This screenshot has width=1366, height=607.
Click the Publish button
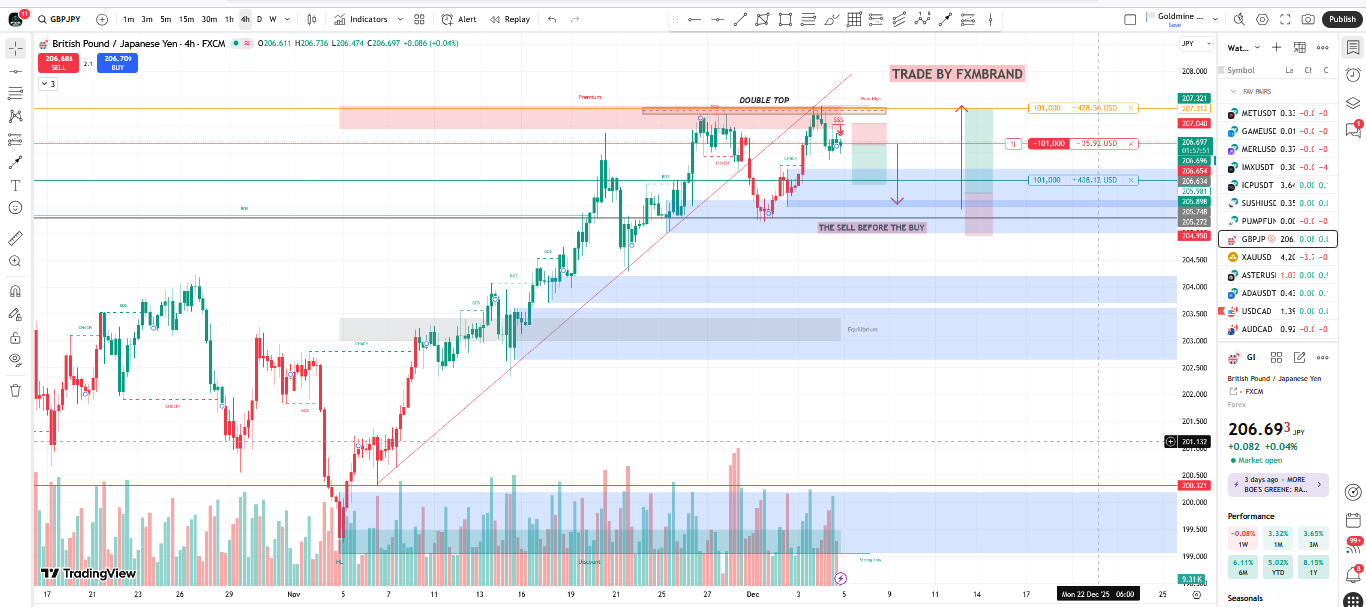1342,19
